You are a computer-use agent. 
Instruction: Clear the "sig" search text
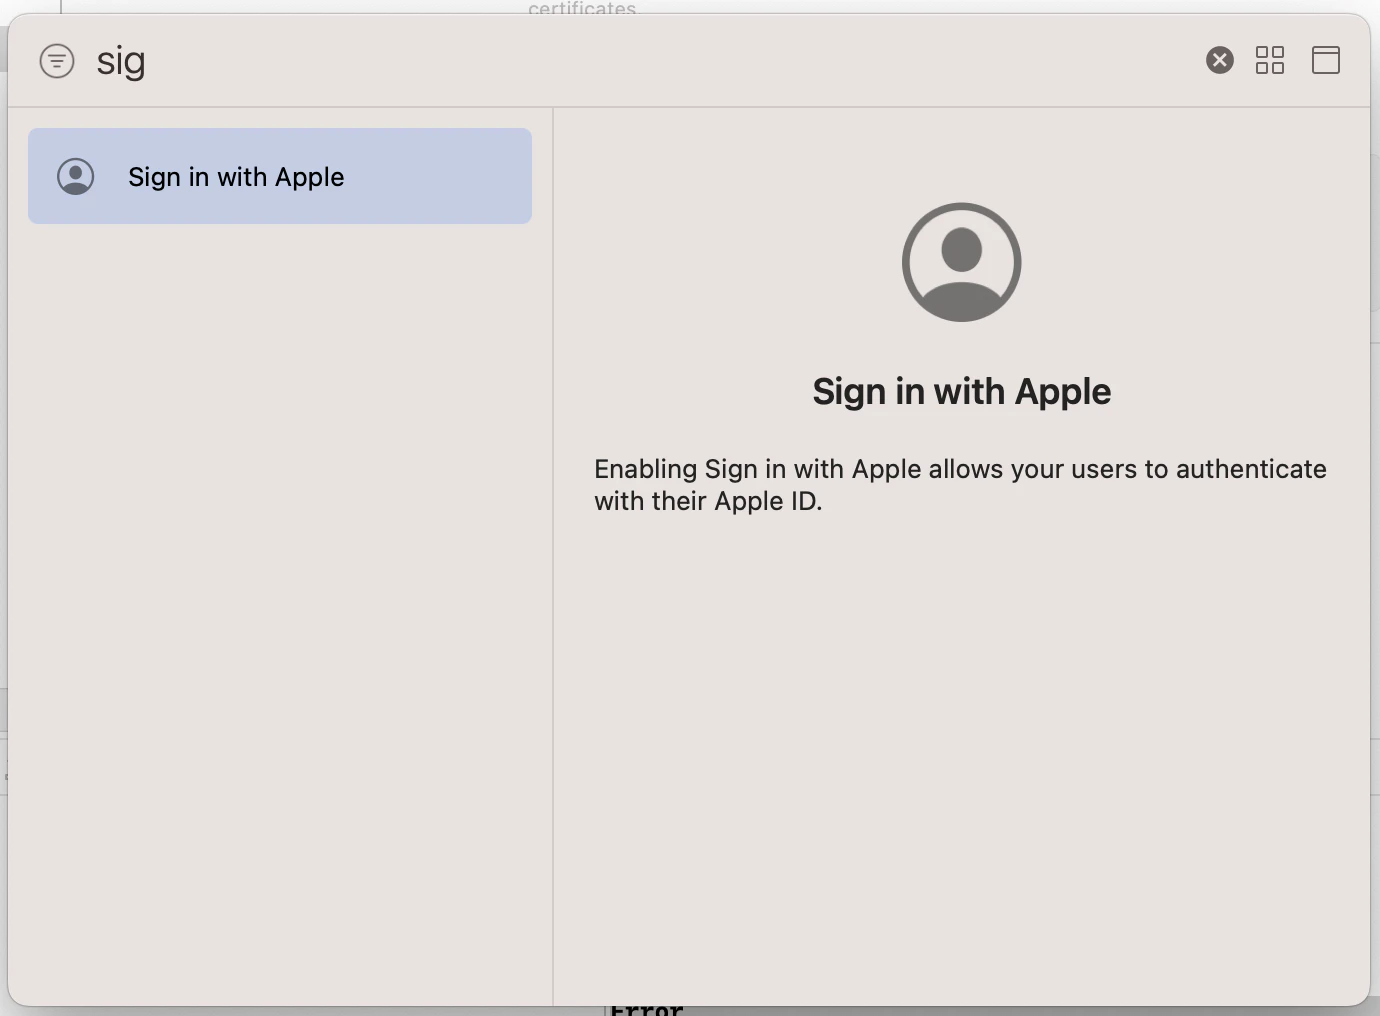point(1220,60)
